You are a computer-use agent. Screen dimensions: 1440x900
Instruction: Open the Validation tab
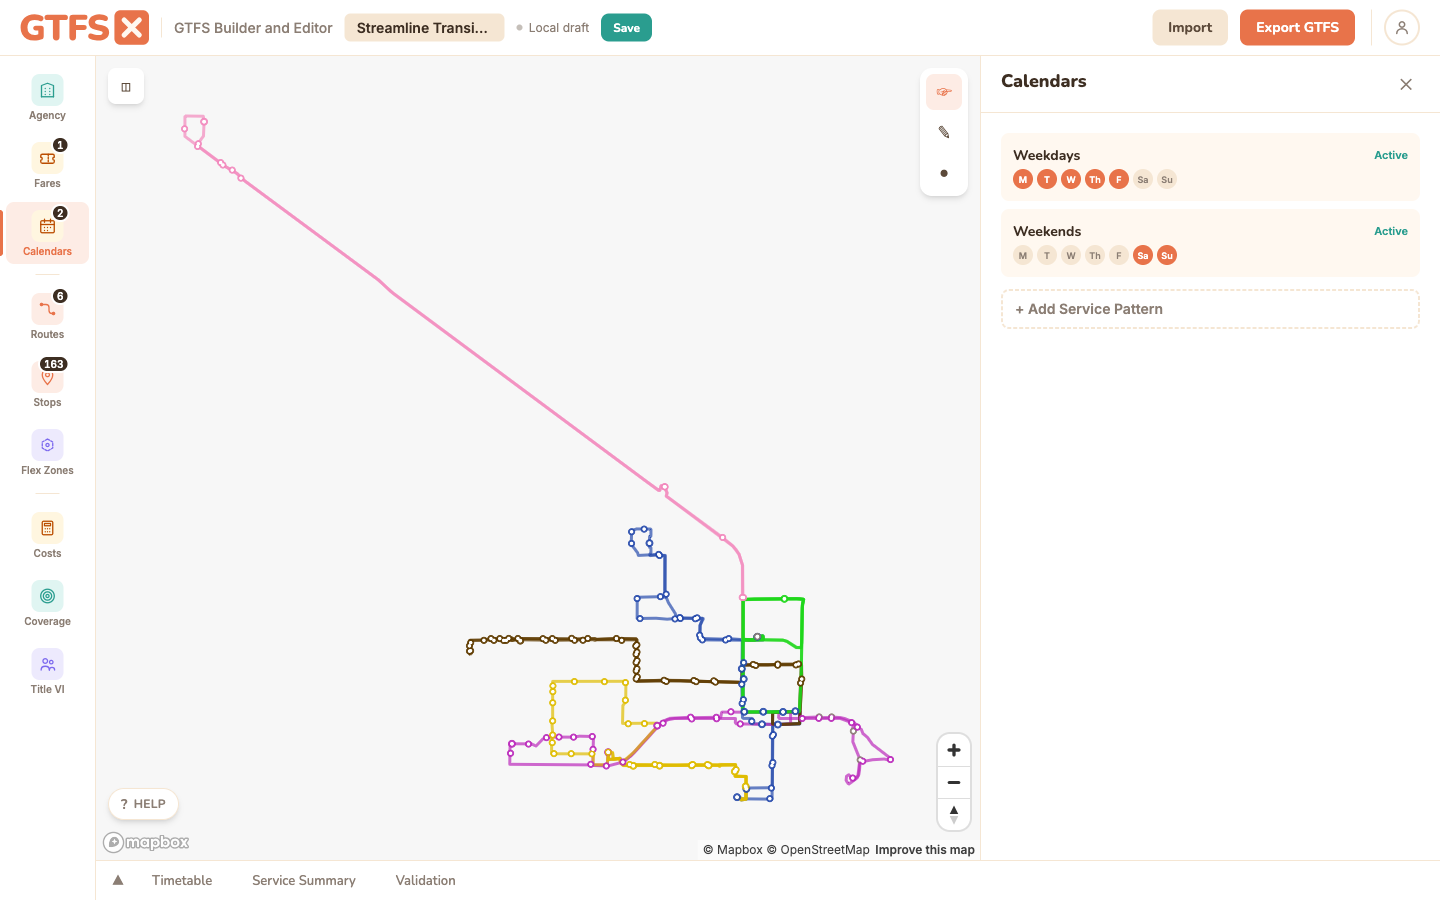(426, 880)
